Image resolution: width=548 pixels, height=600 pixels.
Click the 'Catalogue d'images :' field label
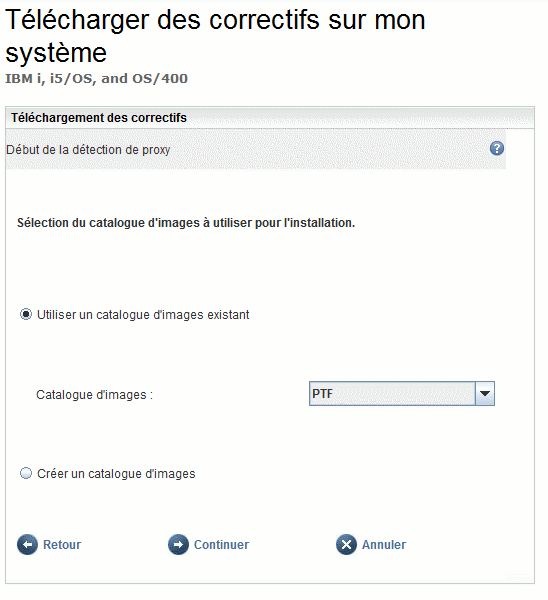95,395
